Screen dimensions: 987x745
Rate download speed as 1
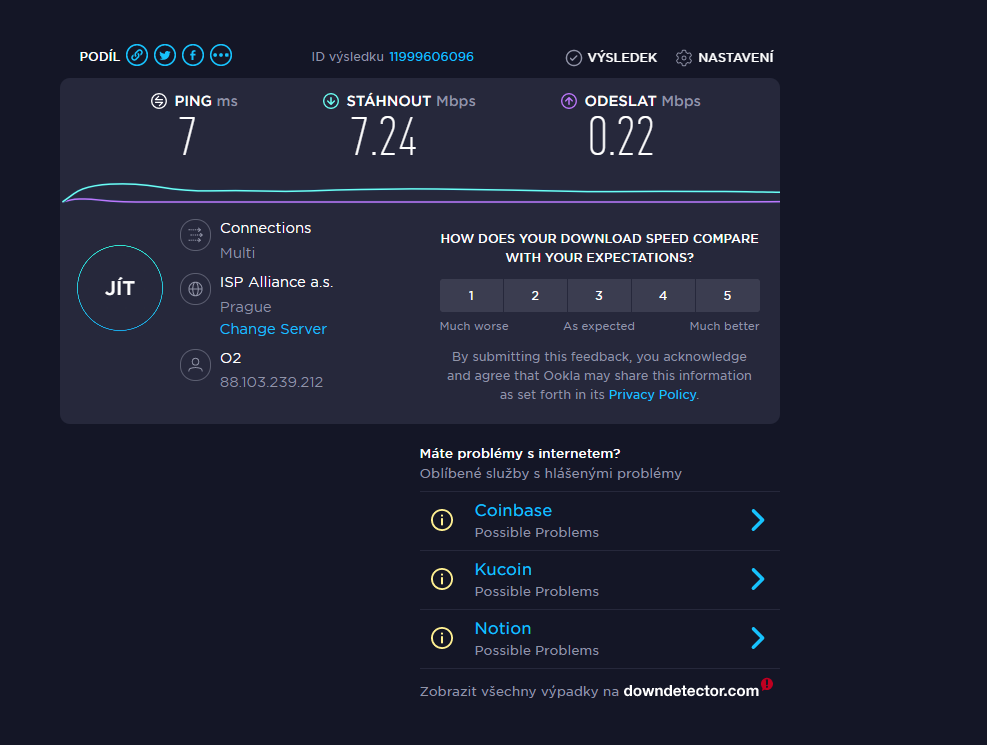tap(471, 296)
